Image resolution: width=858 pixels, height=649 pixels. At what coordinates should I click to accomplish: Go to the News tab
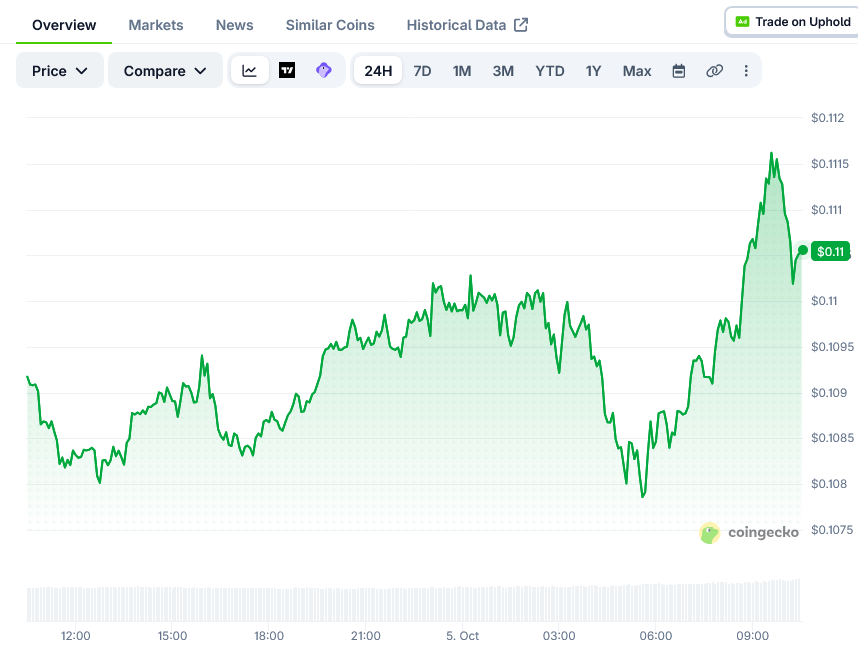(x=234, y=25)
